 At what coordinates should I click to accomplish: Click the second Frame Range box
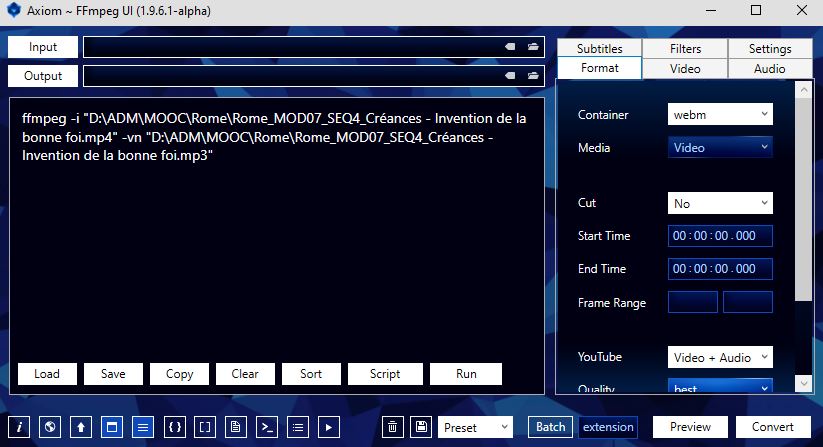coord(748,302)
